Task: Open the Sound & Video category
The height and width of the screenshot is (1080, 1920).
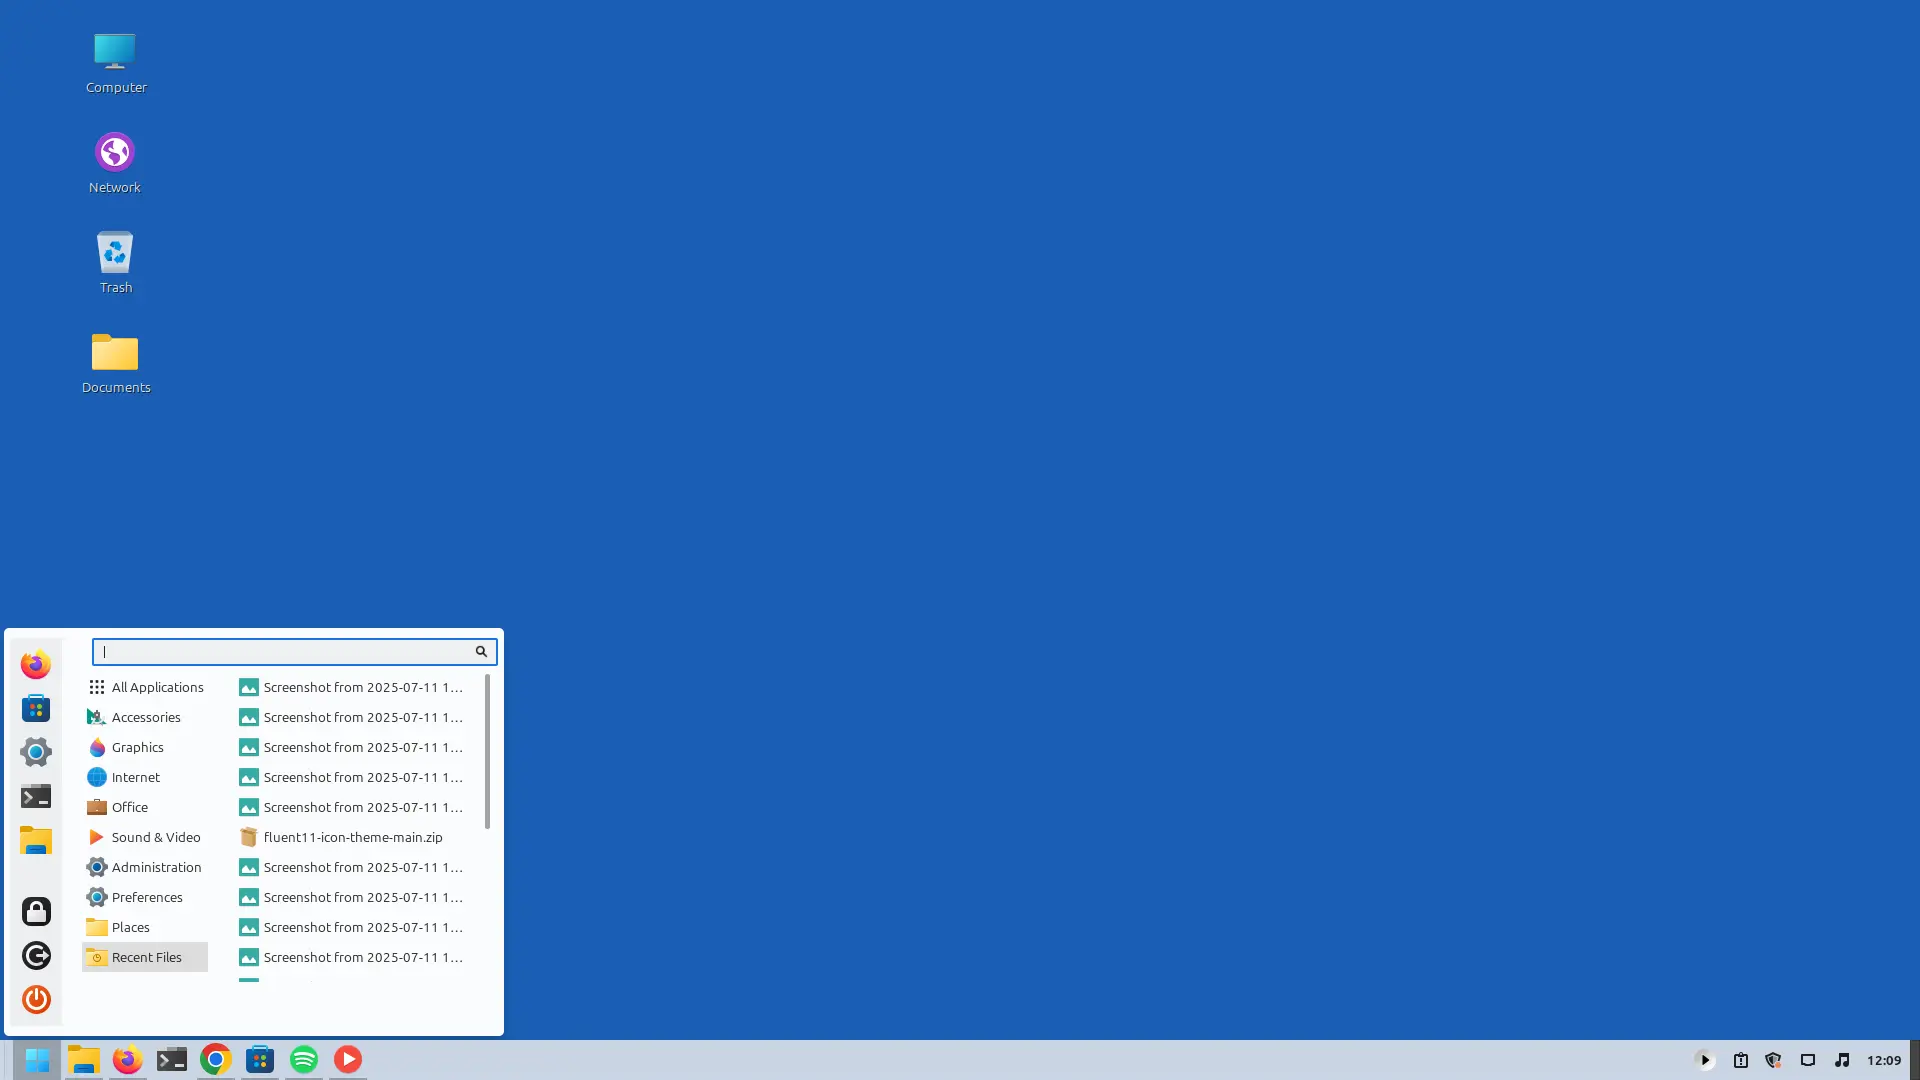Action: pos(145,838)
